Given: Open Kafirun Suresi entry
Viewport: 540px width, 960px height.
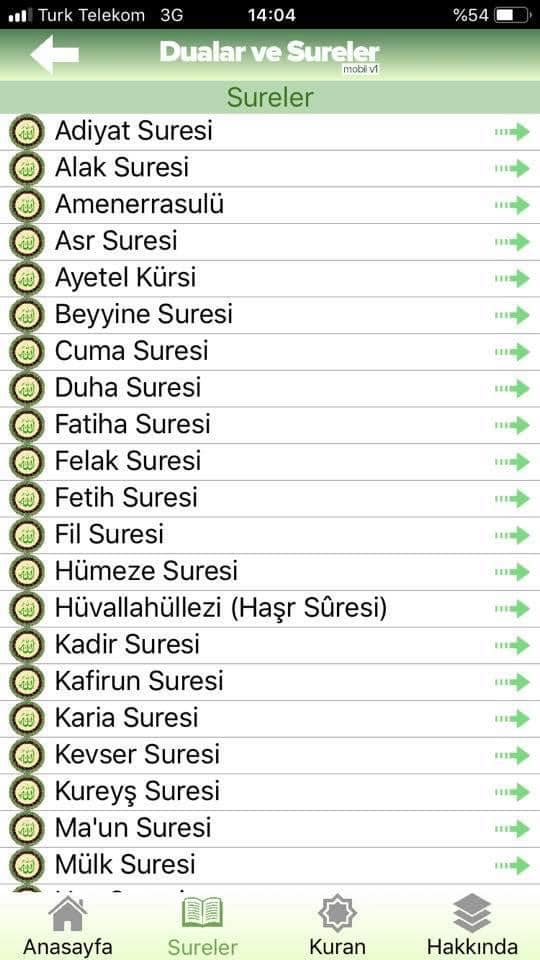Looking at the screenshot, I should point(270,682).
